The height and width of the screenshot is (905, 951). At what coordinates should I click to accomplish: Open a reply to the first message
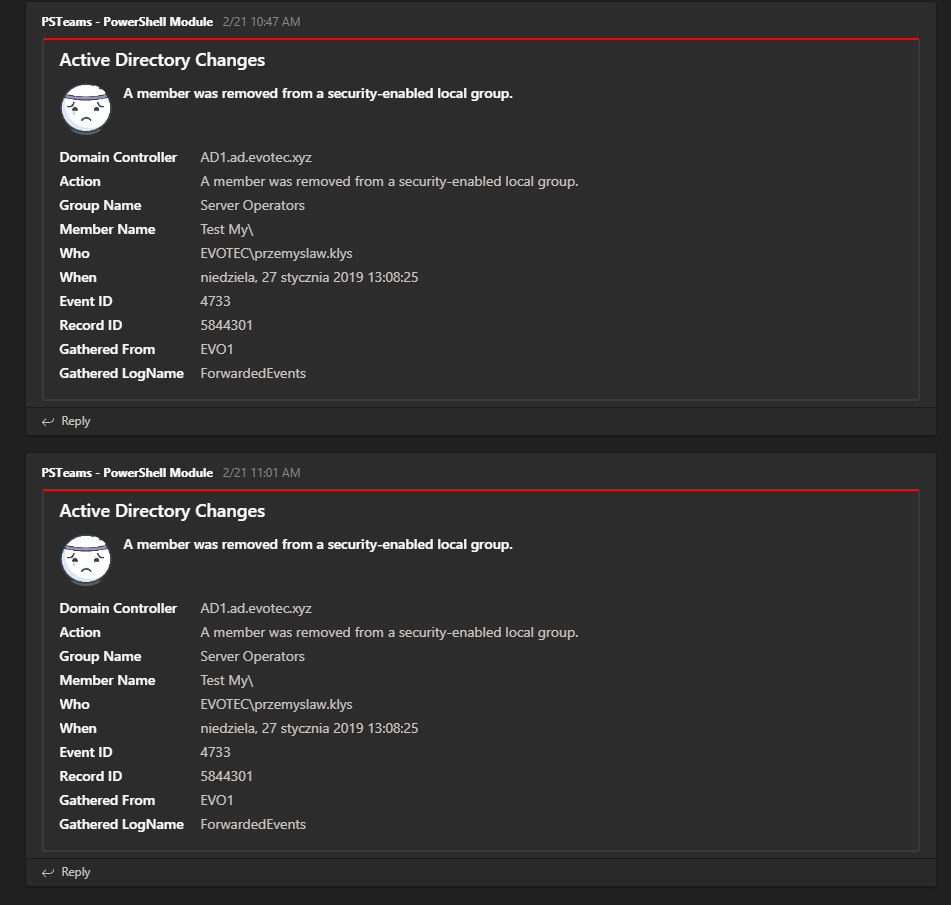click(x=75, y=421)
